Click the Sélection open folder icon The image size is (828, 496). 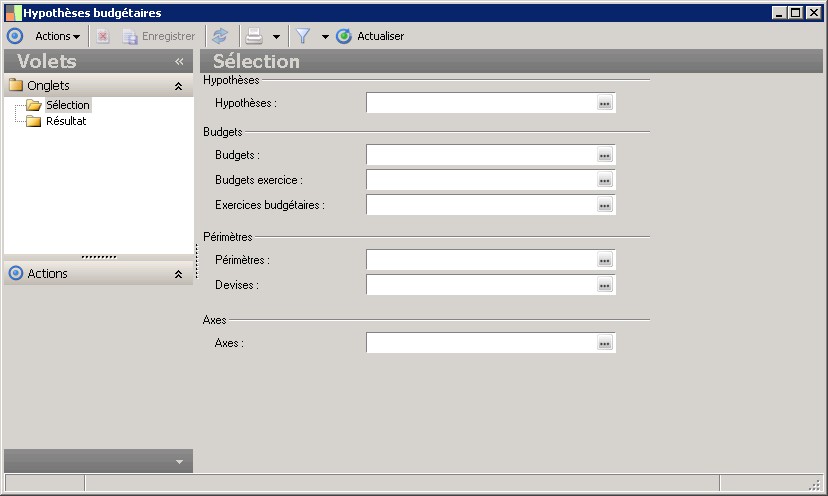tap(34, 105)
